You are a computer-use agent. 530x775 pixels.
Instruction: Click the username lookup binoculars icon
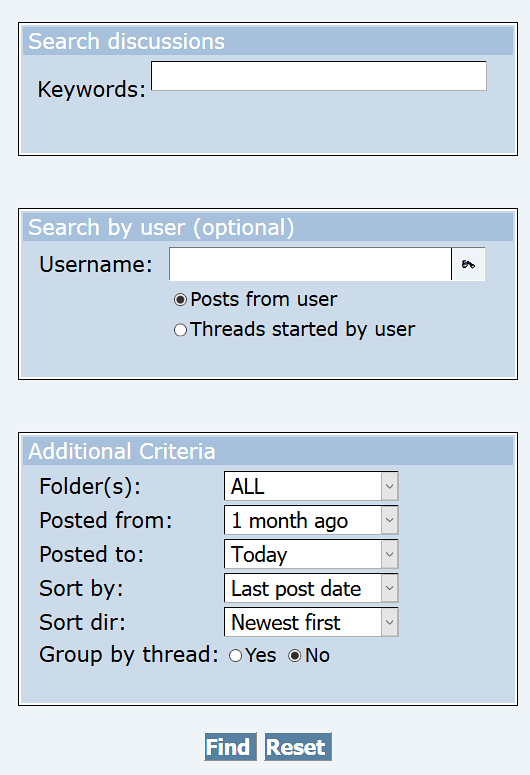pos(468,264)
